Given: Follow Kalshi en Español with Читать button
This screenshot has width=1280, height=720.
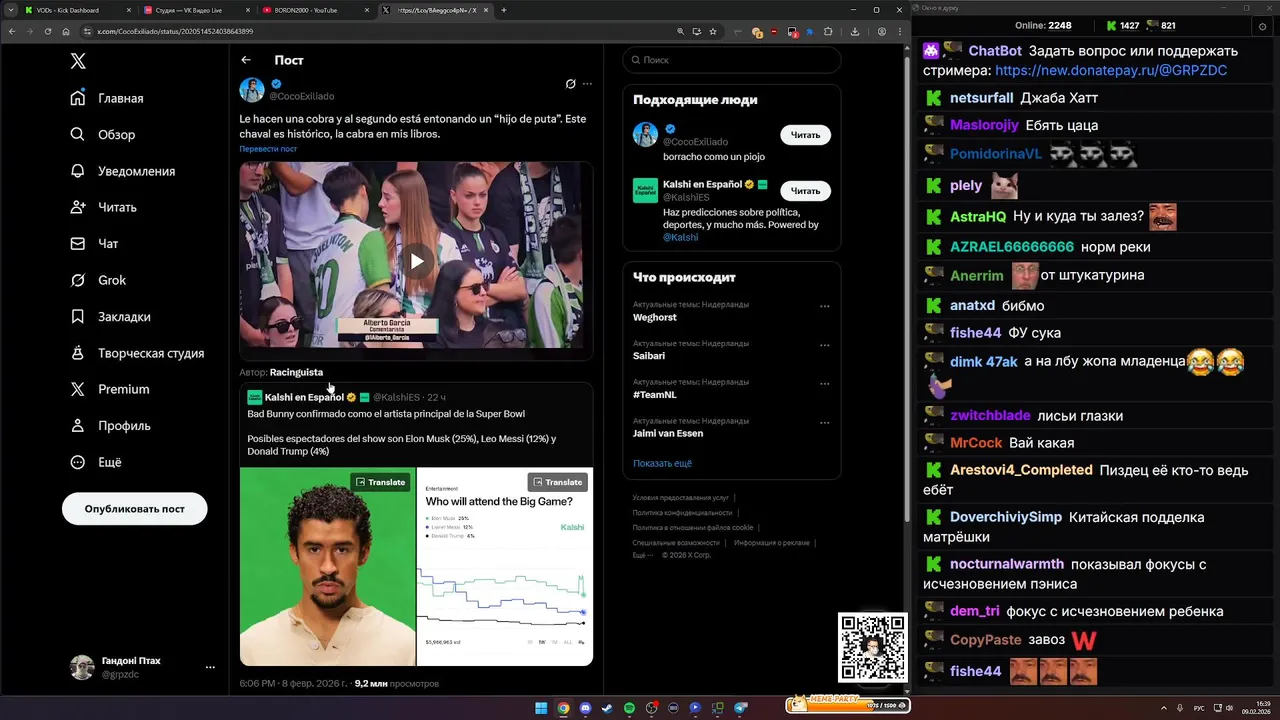Looking at the screenshot, I should pyautogui.click(x=805, y=191).
